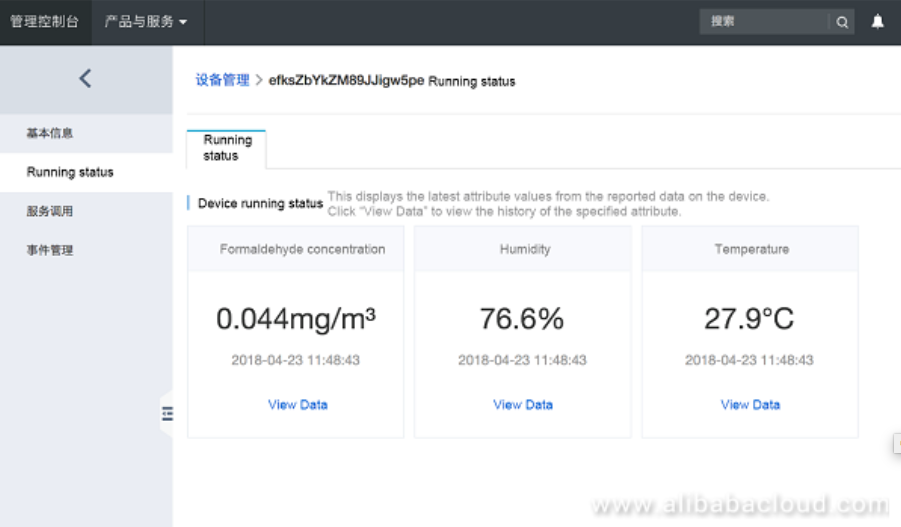This screenshot has width=901, height=527.
Task: View Data for Formaldehyde concentration
Action: [x=297, y=405]
